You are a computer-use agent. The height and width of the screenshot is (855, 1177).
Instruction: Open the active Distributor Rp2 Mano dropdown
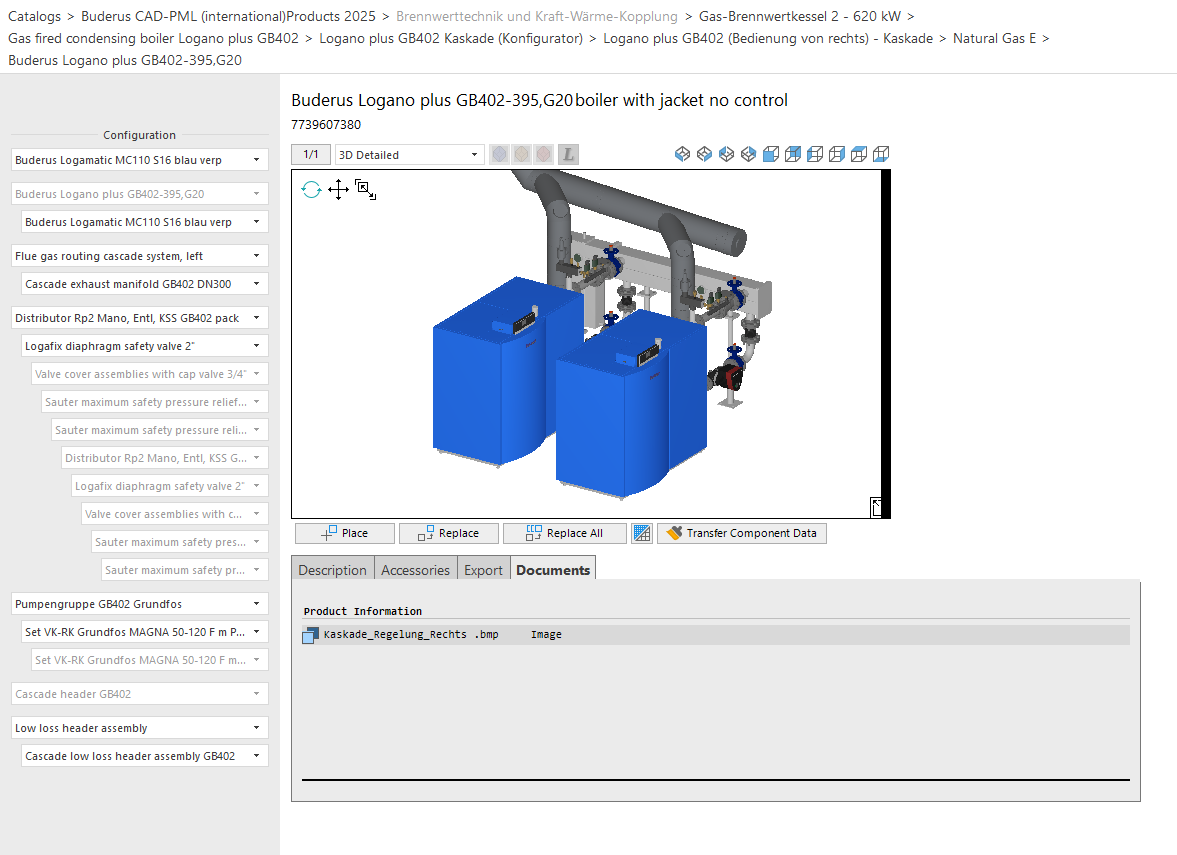coord(140,318)
